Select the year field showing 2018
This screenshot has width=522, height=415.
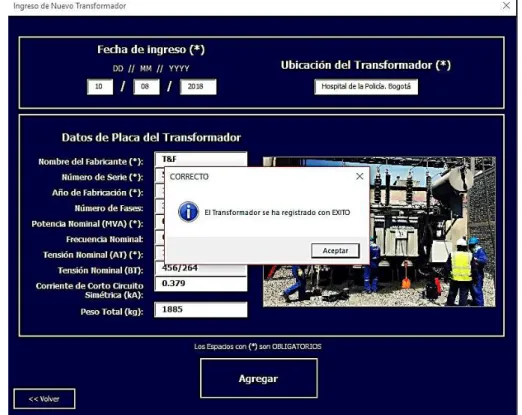coord(198,87)
